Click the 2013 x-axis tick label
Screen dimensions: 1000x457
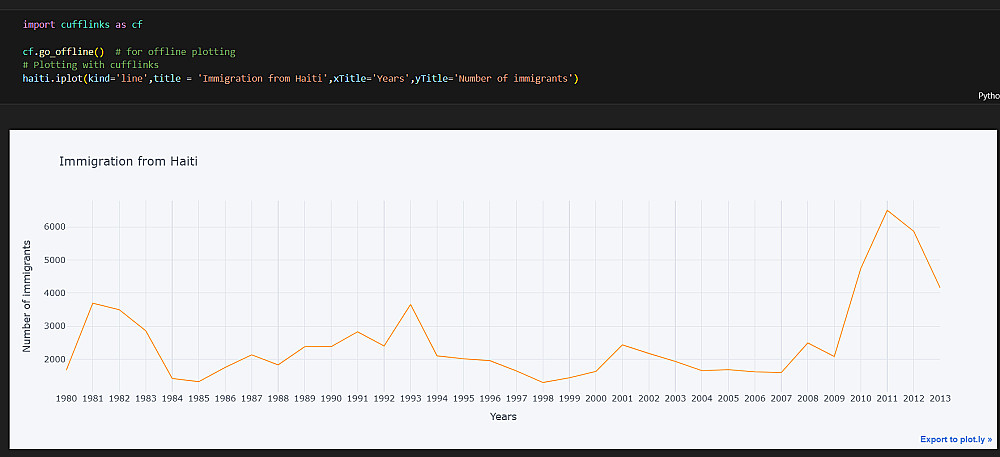(939, 398)
